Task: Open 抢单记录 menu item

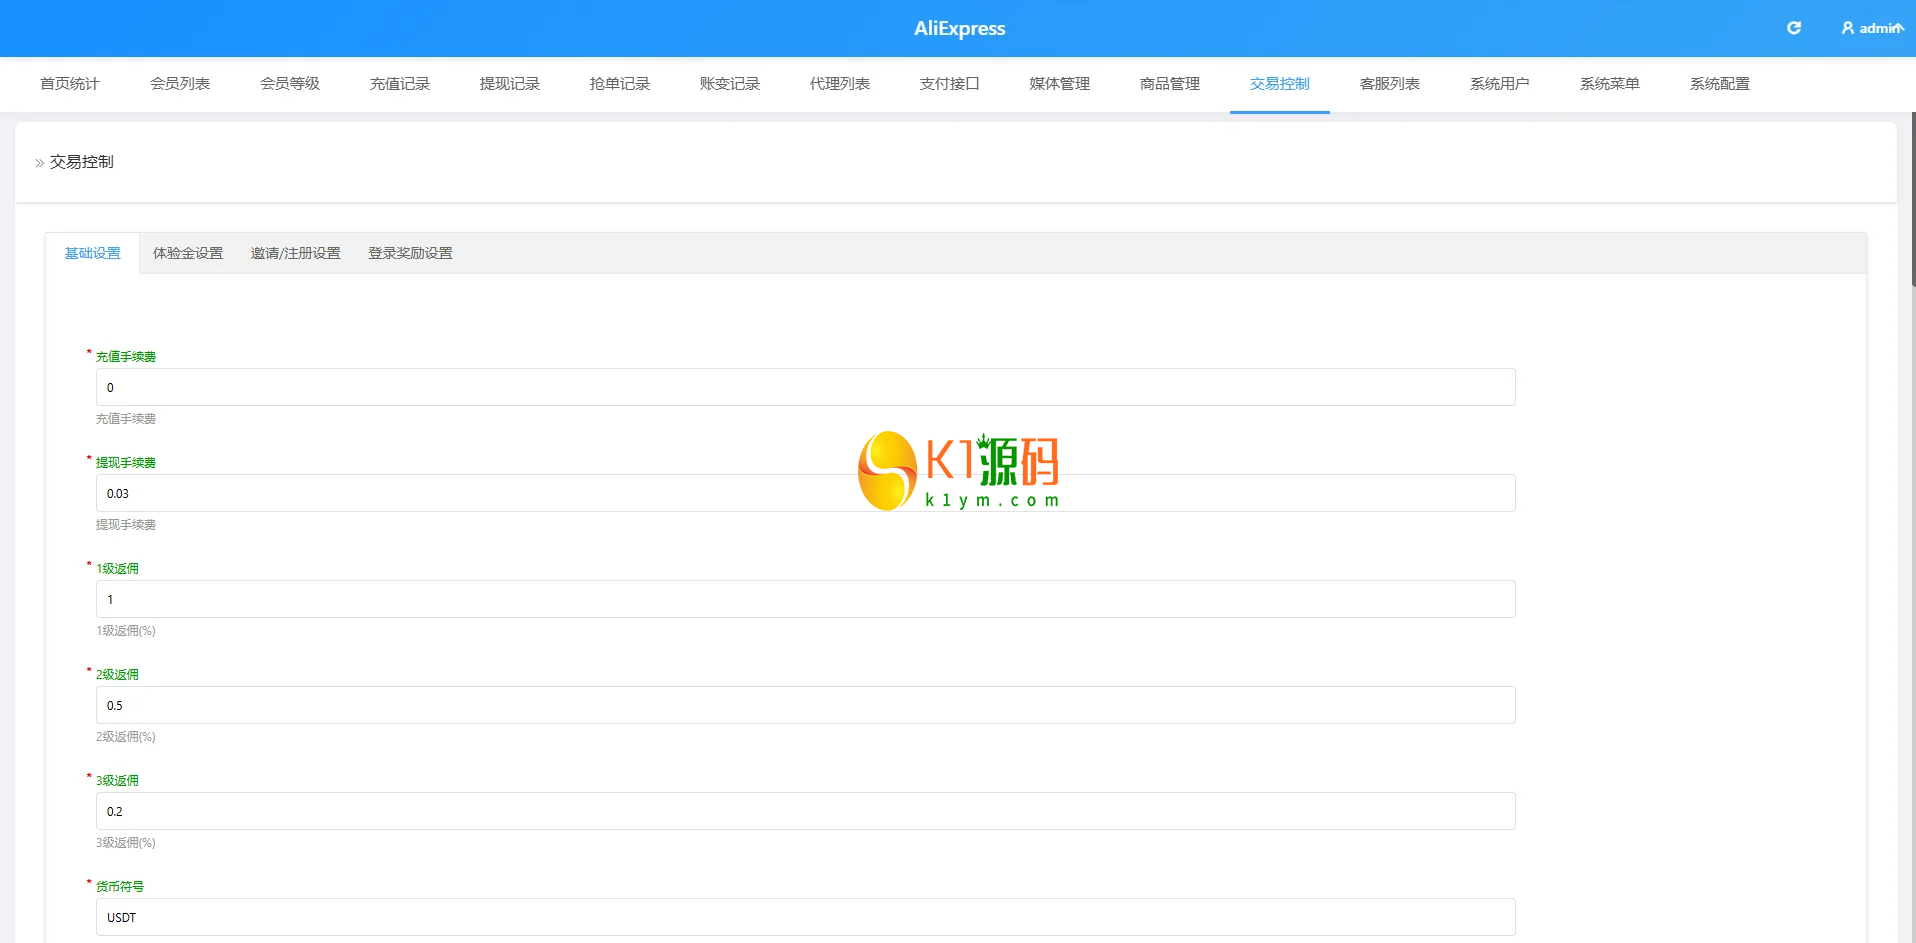Action: (620, 84)
